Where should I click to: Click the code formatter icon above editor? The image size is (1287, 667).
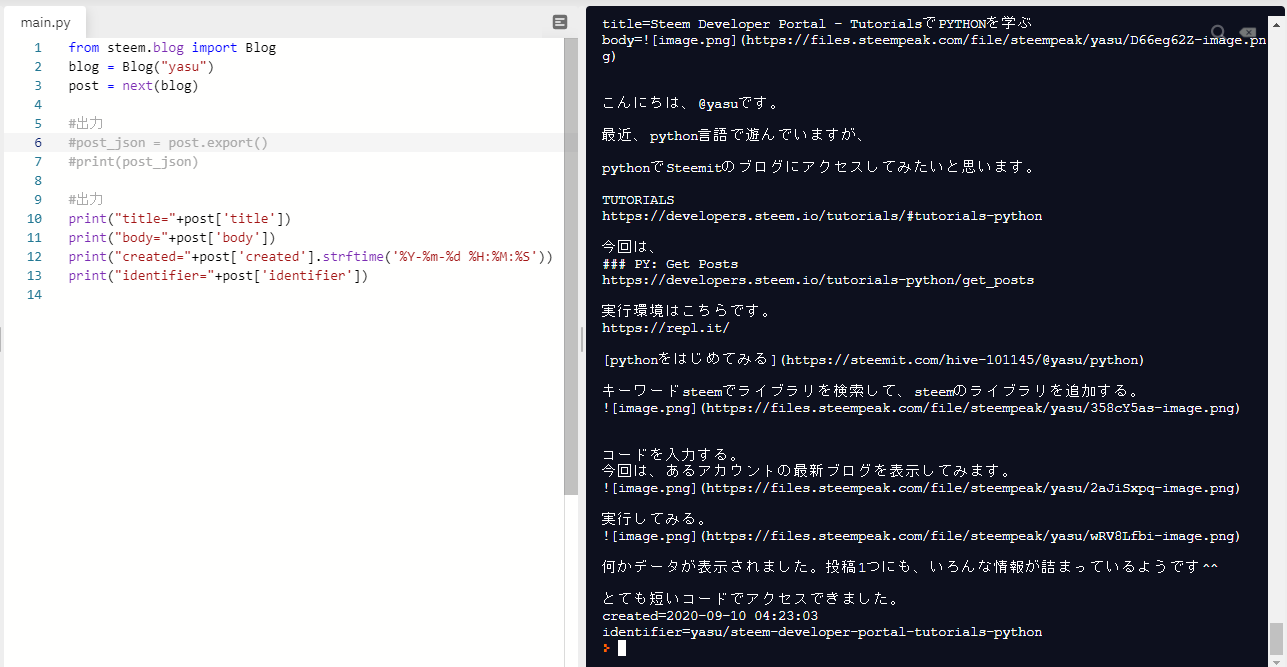click(x=560, y=22)
